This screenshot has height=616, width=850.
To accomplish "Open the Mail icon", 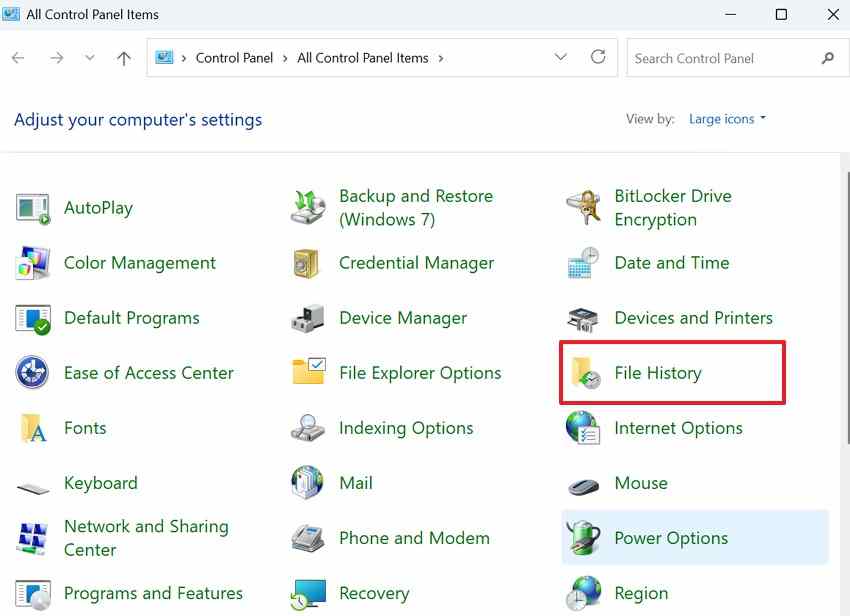I will click(307, 482).
